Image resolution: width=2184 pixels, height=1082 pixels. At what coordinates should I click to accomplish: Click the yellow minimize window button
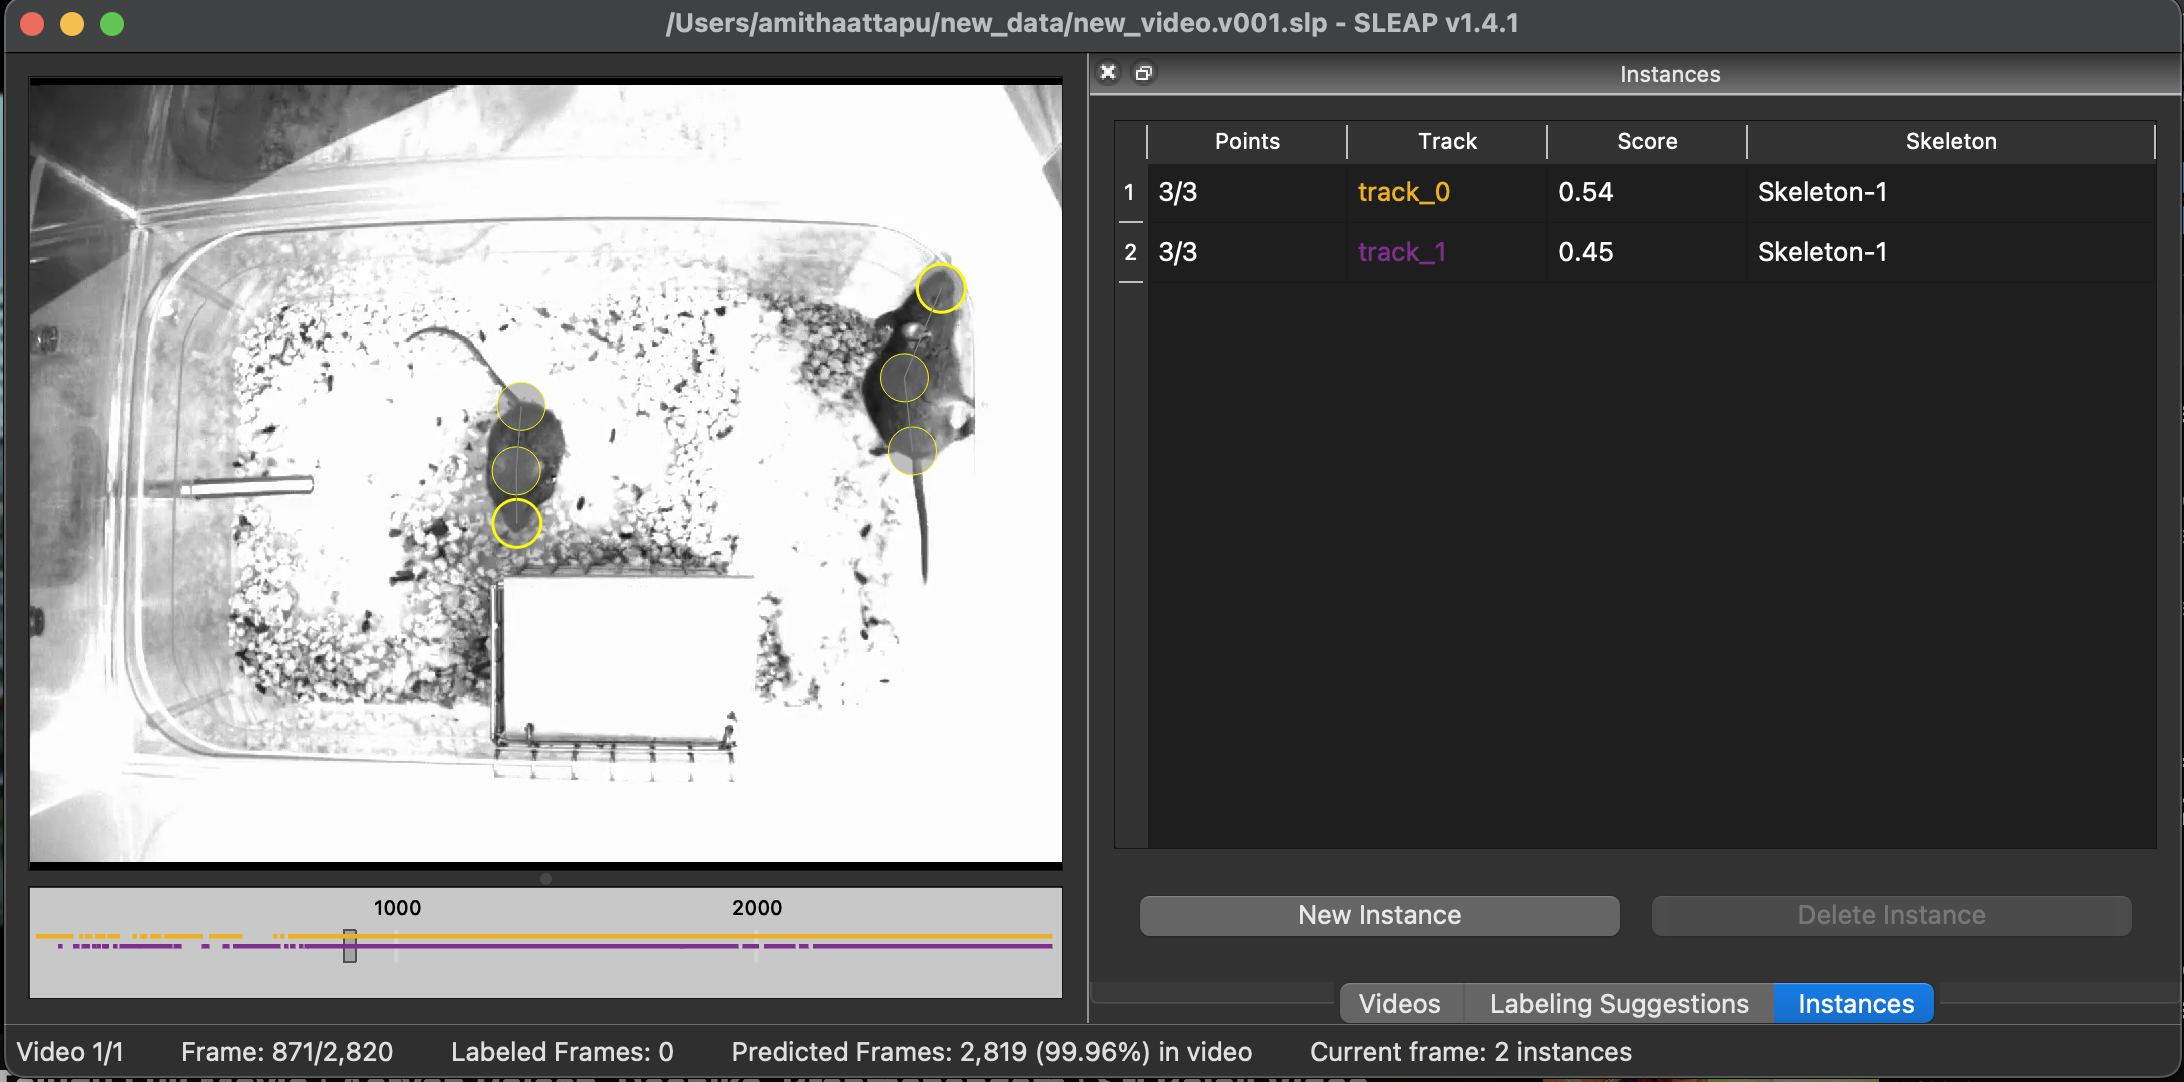(x=72, y=23)
